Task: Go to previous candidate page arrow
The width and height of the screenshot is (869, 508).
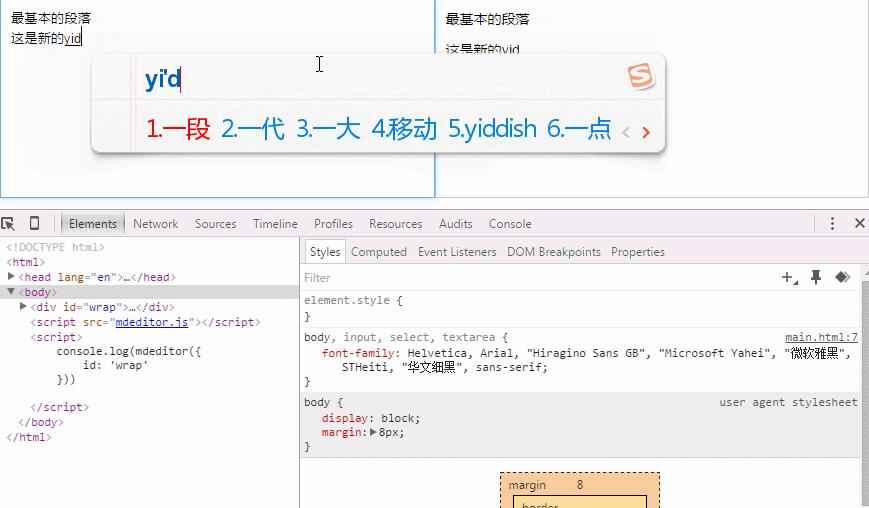Action: point(626,132)
